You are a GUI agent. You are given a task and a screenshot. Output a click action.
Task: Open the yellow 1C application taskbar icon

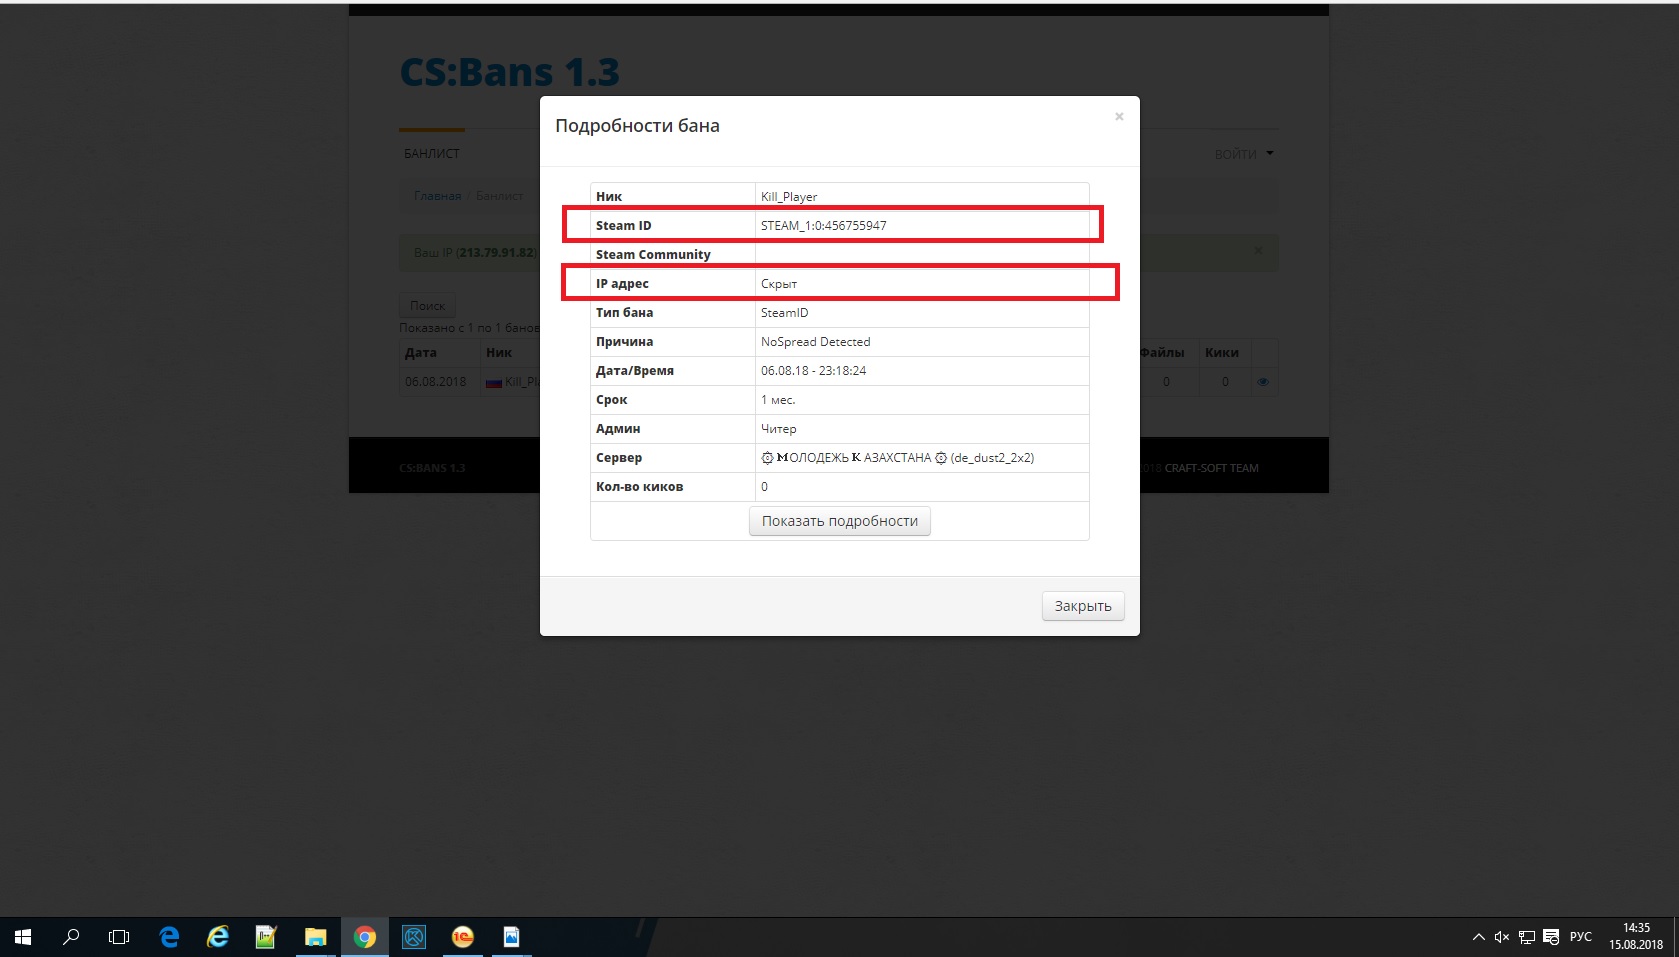463,937
